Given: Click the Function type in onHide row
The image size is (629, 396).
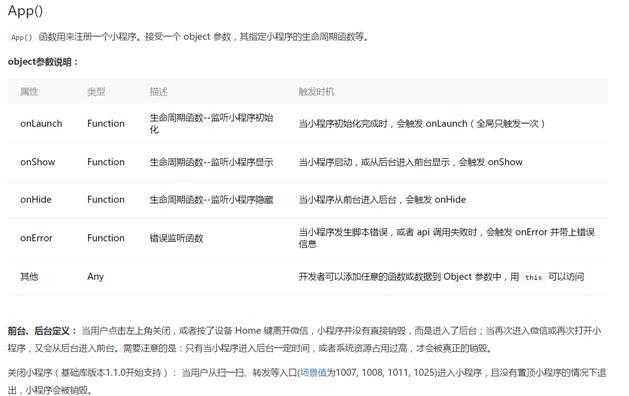Looking at the screenshot, I should click(x=106, y=200).
